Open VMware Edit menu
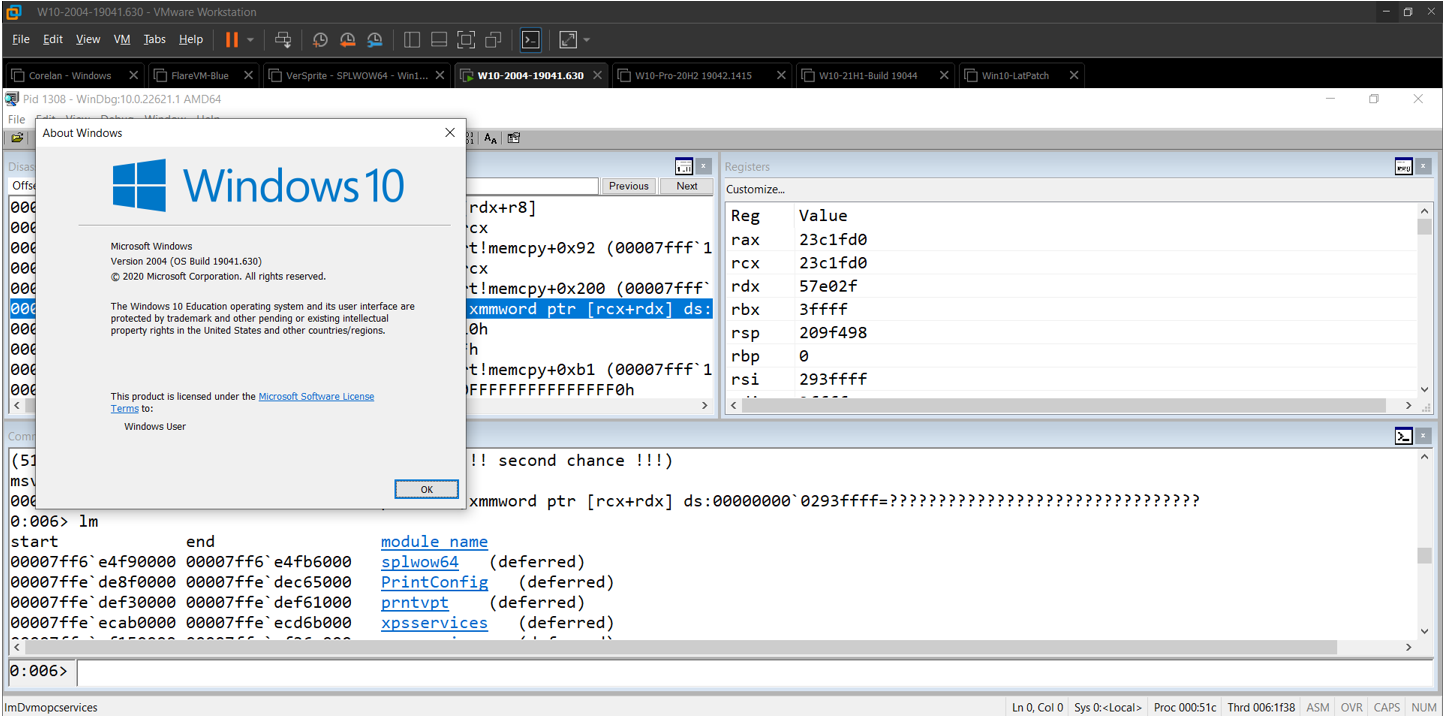Image resolution: width=1444 pixels, height=718 pixels. [x=53, y=40]
